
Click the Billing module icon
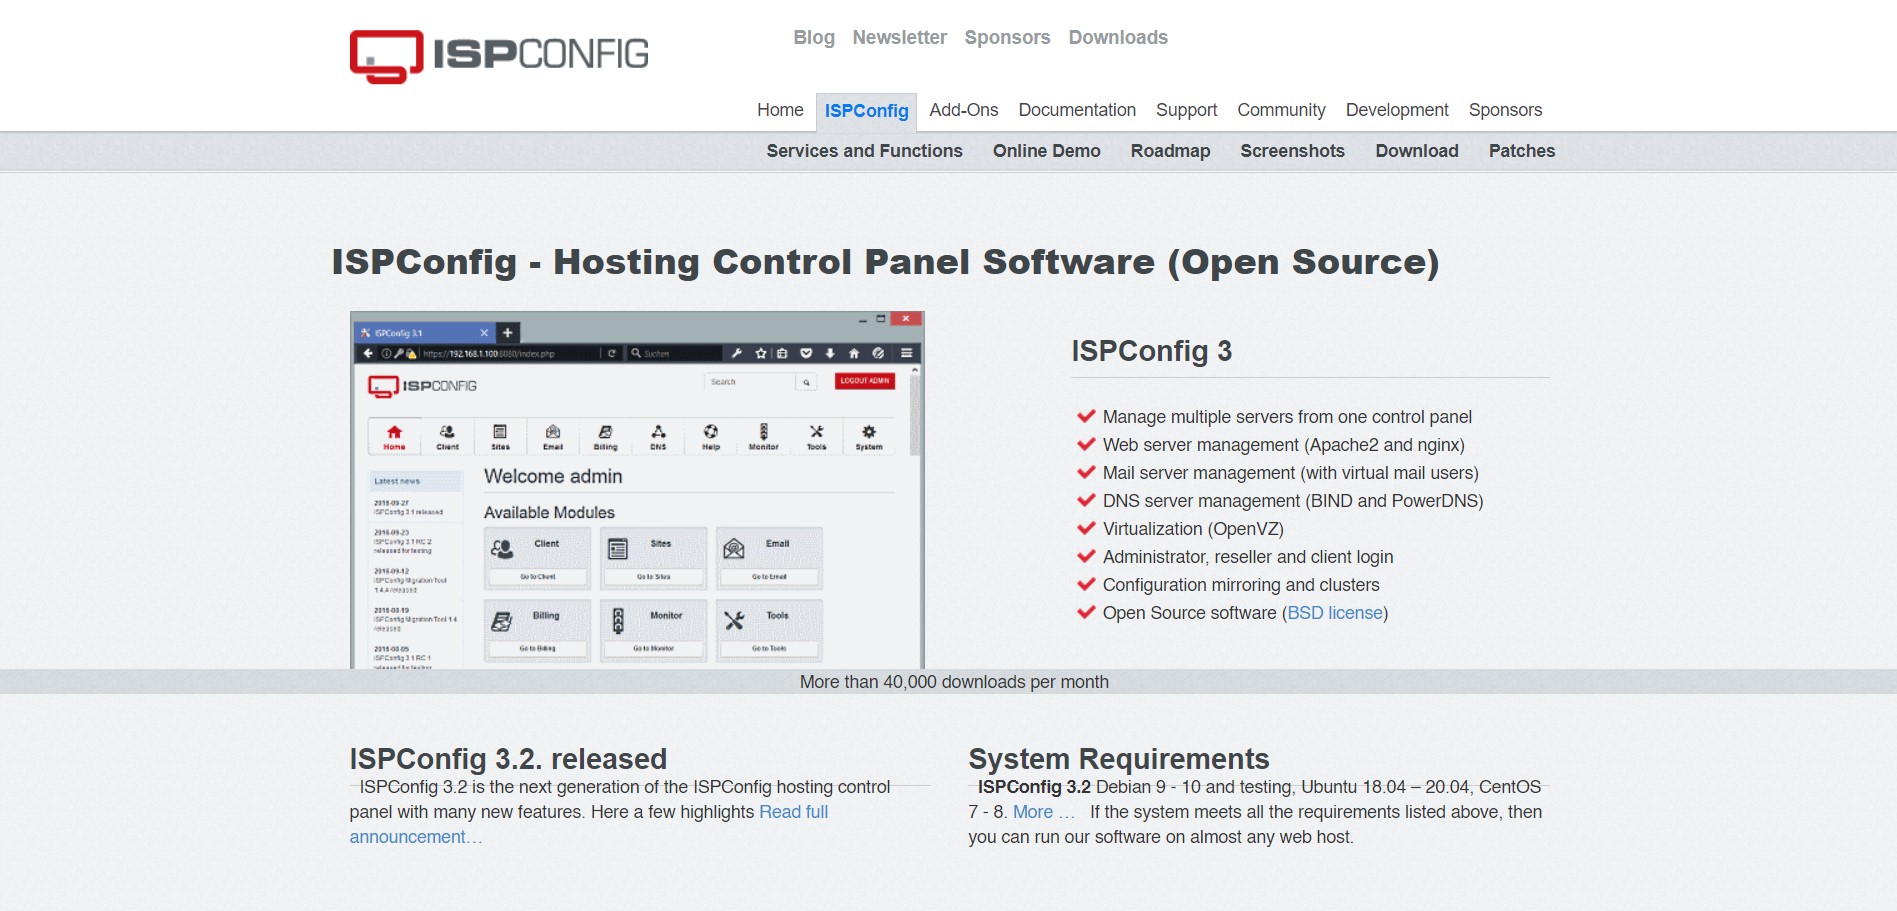[605, 432]
